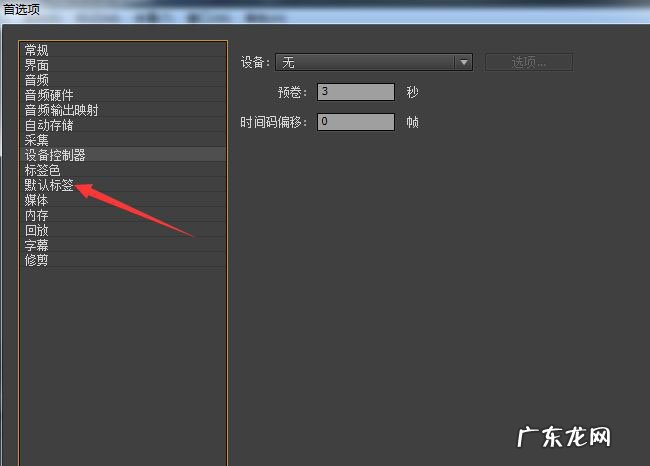650x466 pixels.
Task: Select 常规 in the preferences list
Action: tap(123, 50)
